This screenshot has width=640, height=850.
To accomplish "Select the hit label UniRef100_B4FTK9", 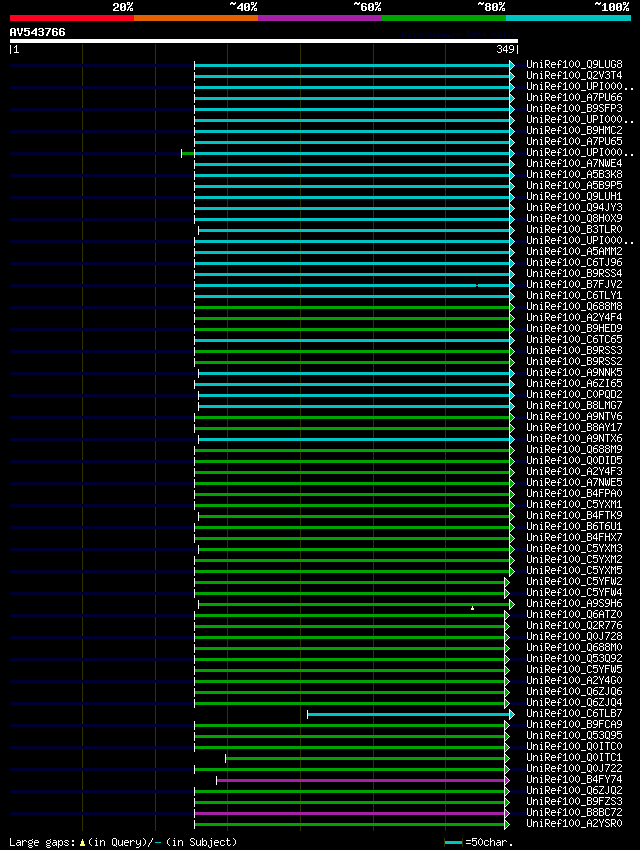I will coord(574,516).
